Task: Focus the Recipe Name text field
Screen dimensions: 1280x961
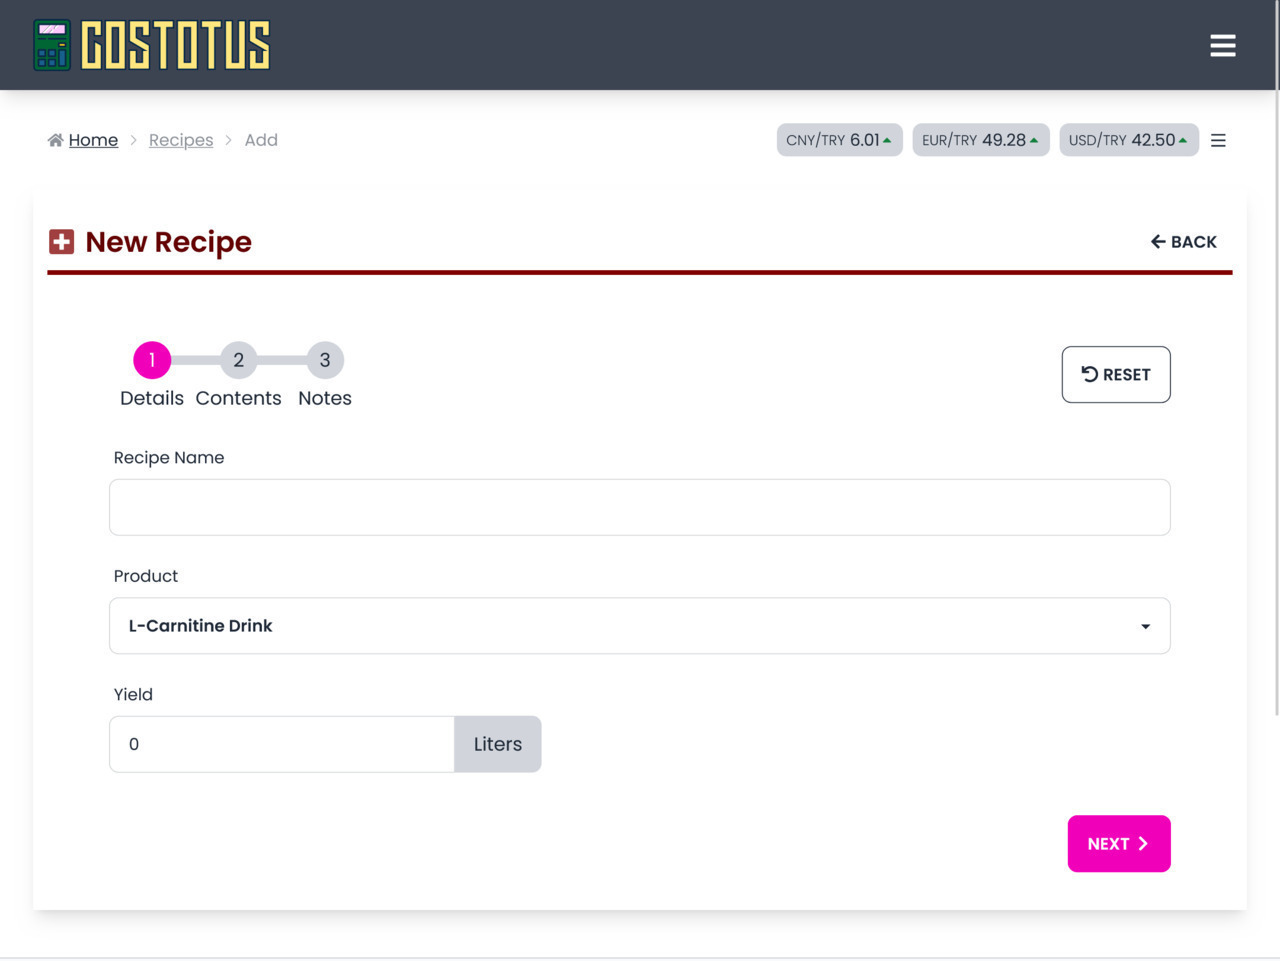Action: tap(640, 507)
